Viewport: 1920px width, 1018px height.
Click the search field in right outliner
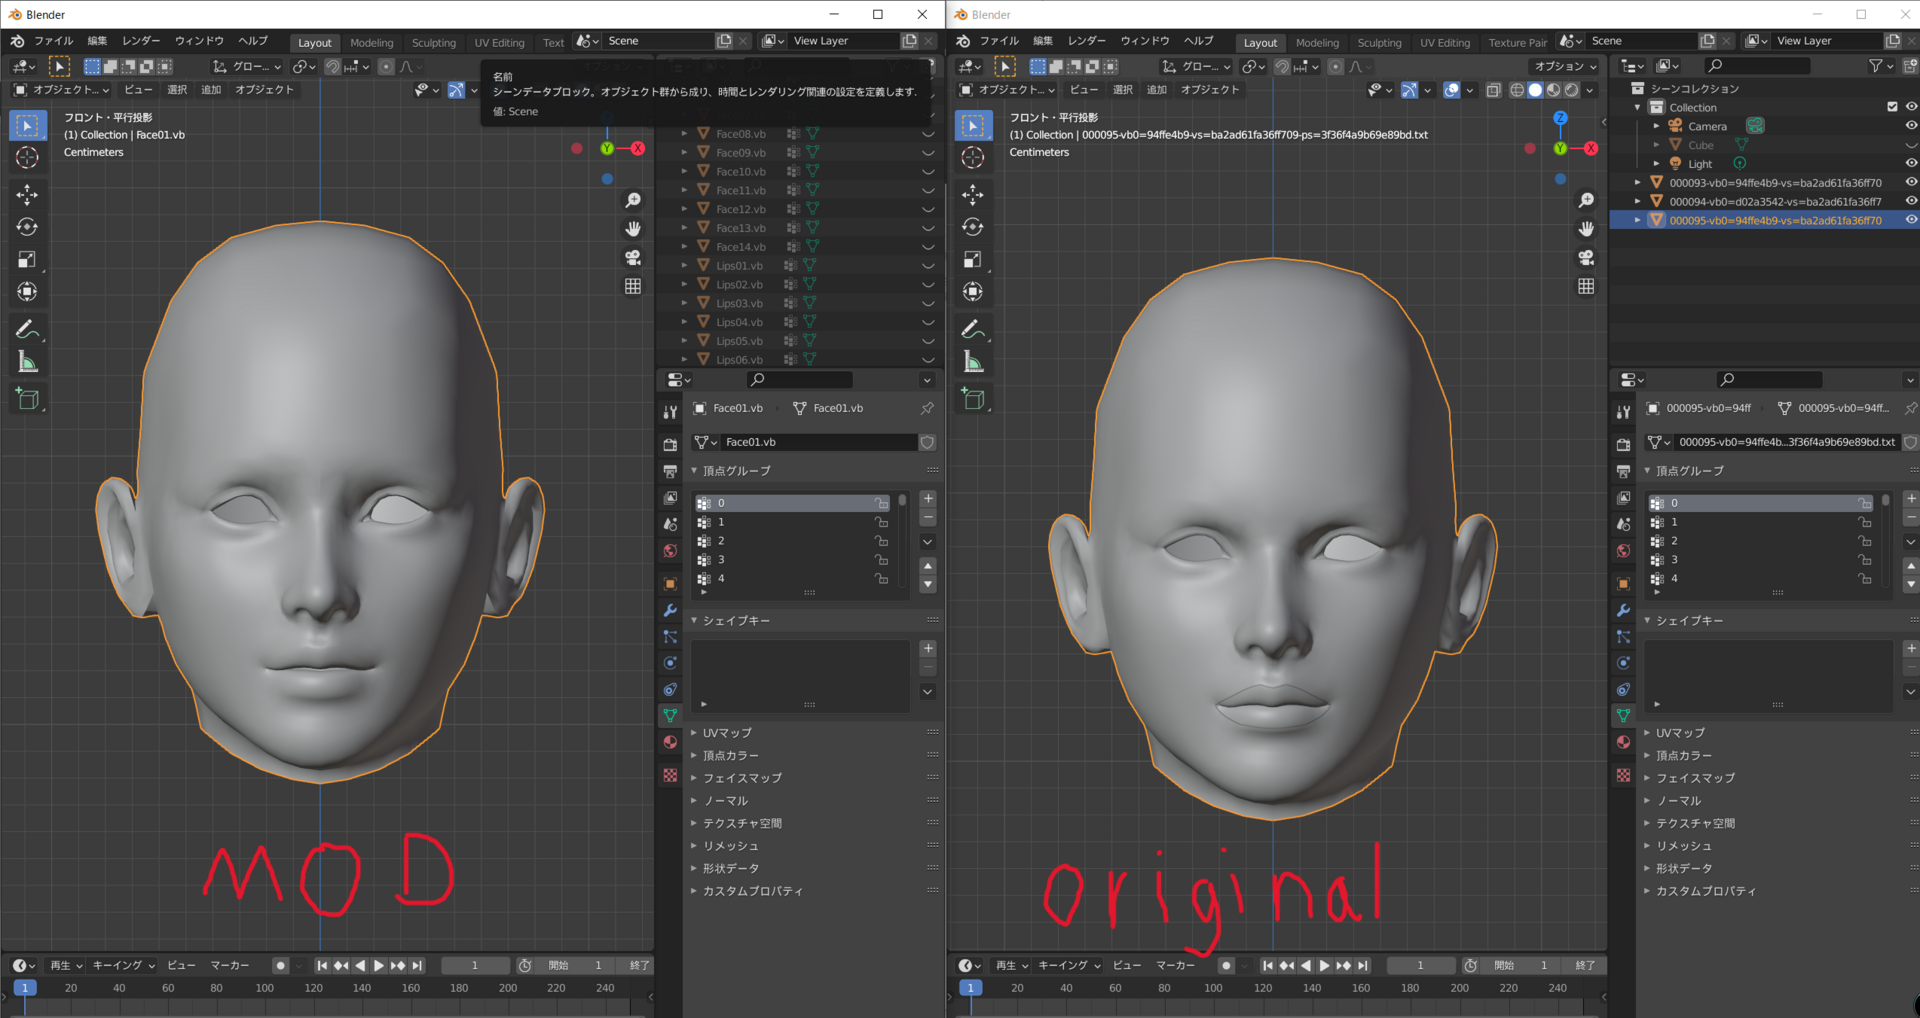pyautogui.click(x=1756, y=66)
